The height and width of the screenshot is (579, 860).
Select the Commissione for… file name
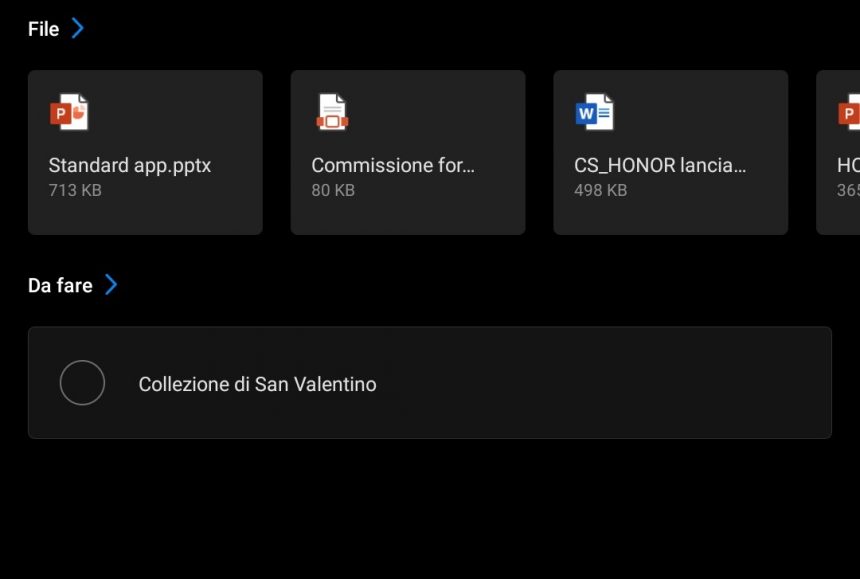point(393,165)
